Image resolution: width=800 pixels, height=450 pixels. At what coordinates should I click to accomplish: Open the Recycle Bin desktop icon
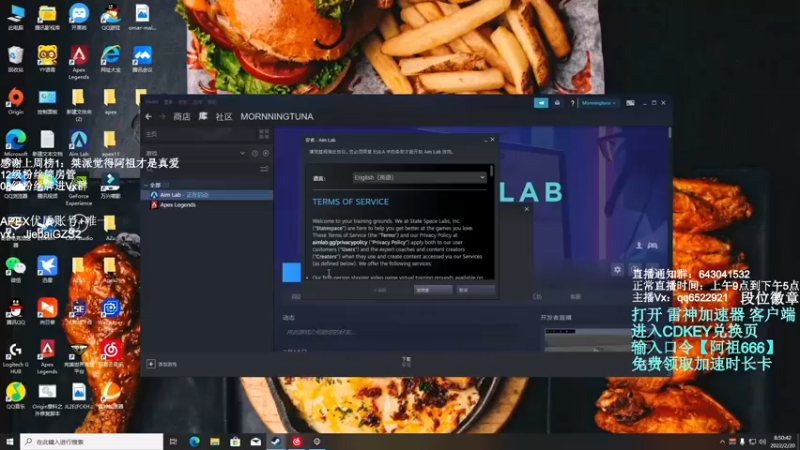[16, 59]
